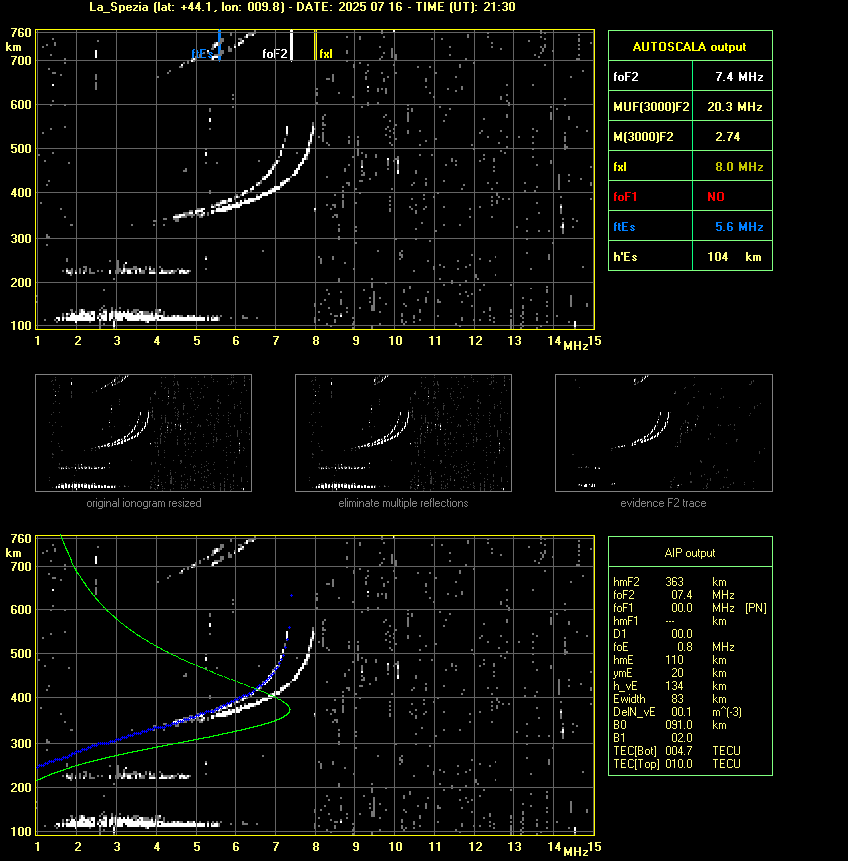Viewport: 848px width, 861px height.
Task: Click the 'evidence F2 trace' caption
Action: pyautogui.click(x=663, y=503)
